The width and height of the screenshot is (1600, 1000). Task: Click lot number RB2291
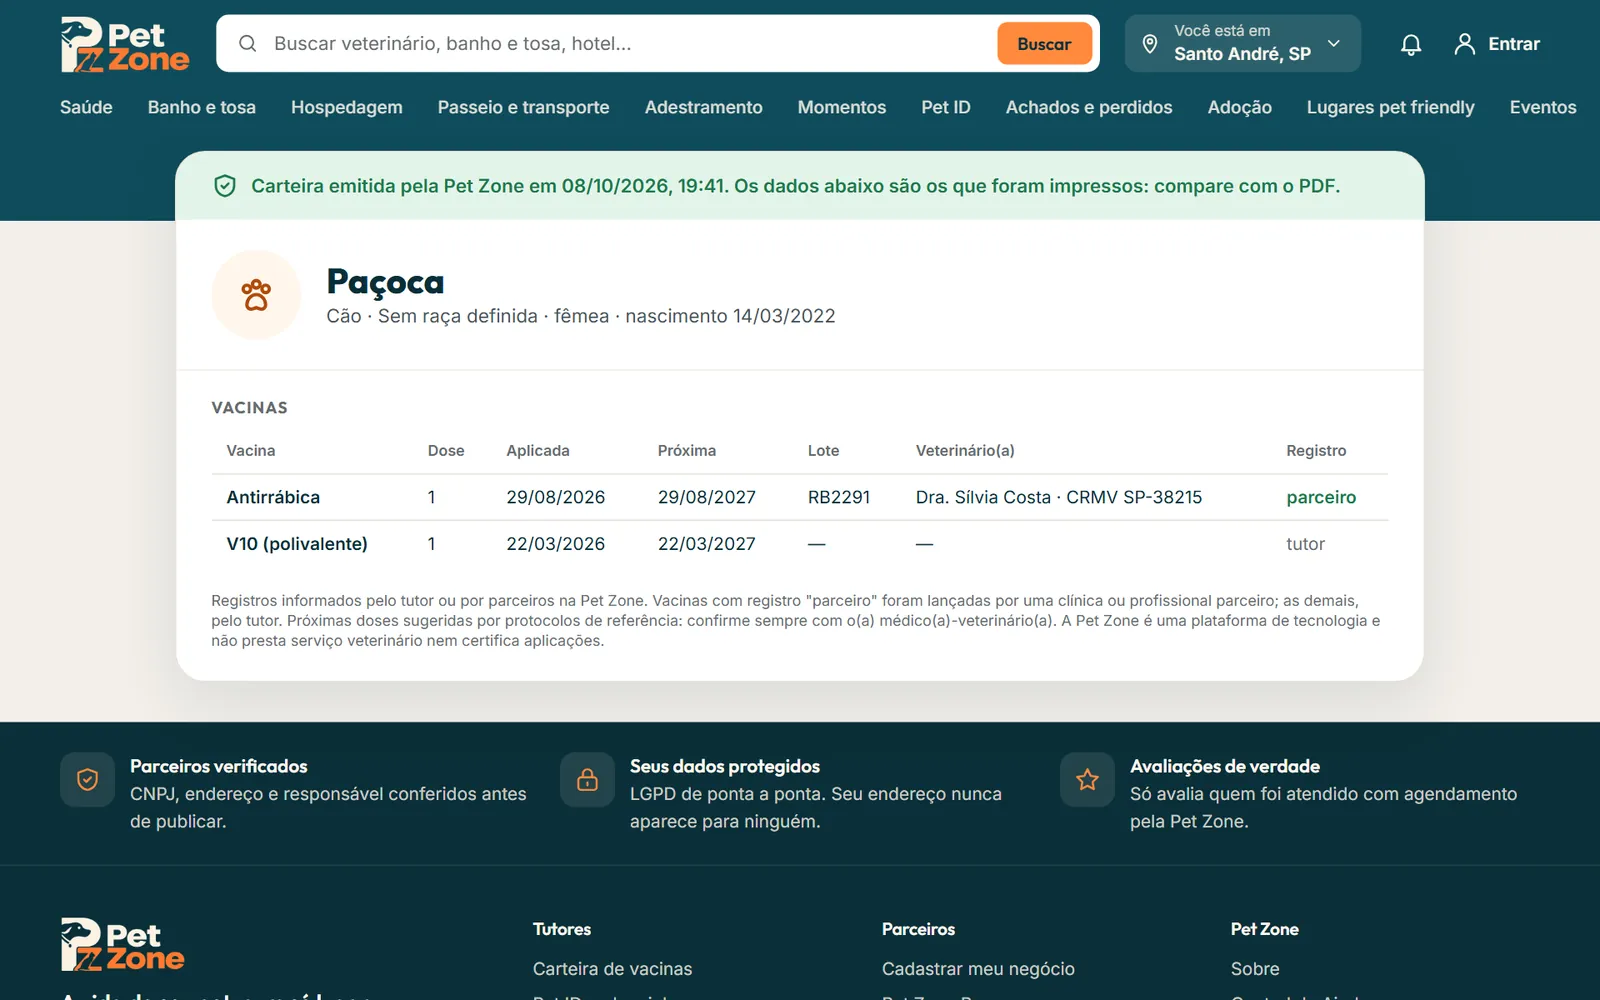pyautogui.click(x=839, y=497)
